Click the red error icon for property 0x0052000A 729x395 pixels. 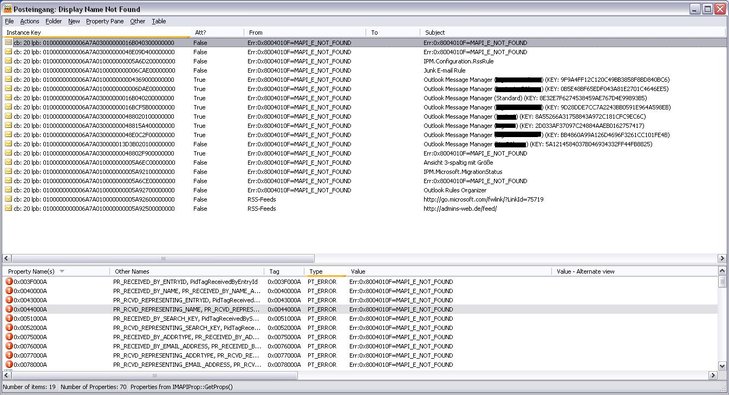pos(9,328)
